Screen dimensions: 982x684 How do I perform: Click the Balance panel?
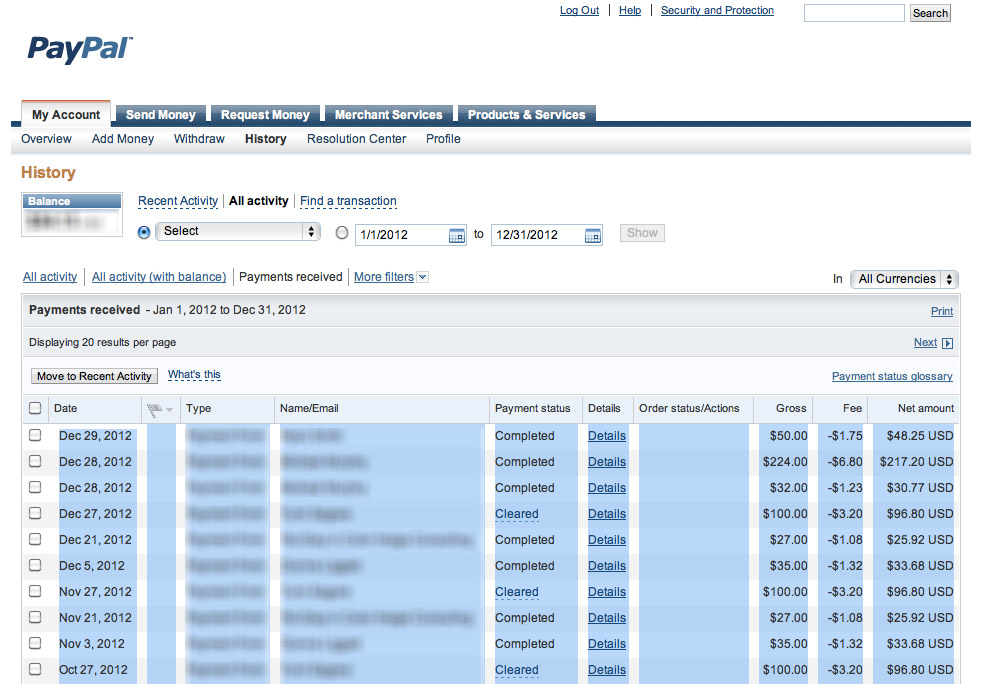click(72, 215)
